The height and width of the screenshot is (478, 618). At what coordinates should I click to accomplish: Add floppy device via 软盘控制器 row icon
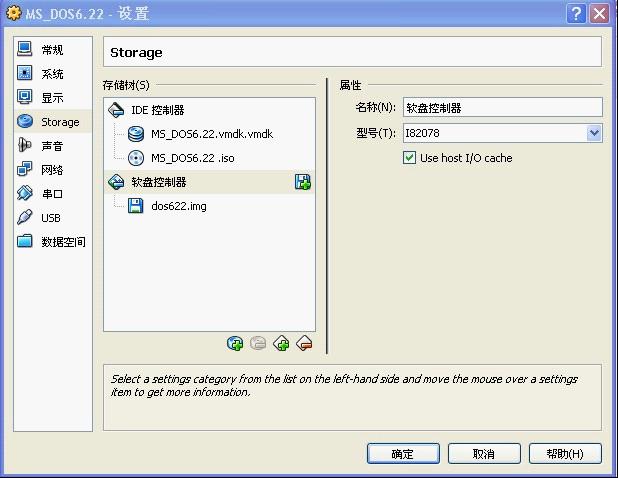303,182
